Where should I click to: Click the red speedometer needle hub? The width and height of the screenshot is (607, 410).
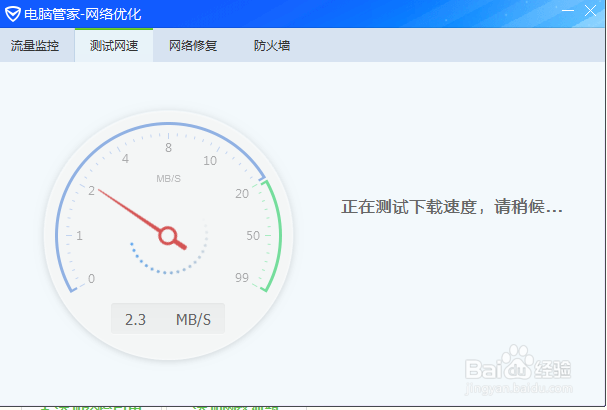click(x=168, y=235)
